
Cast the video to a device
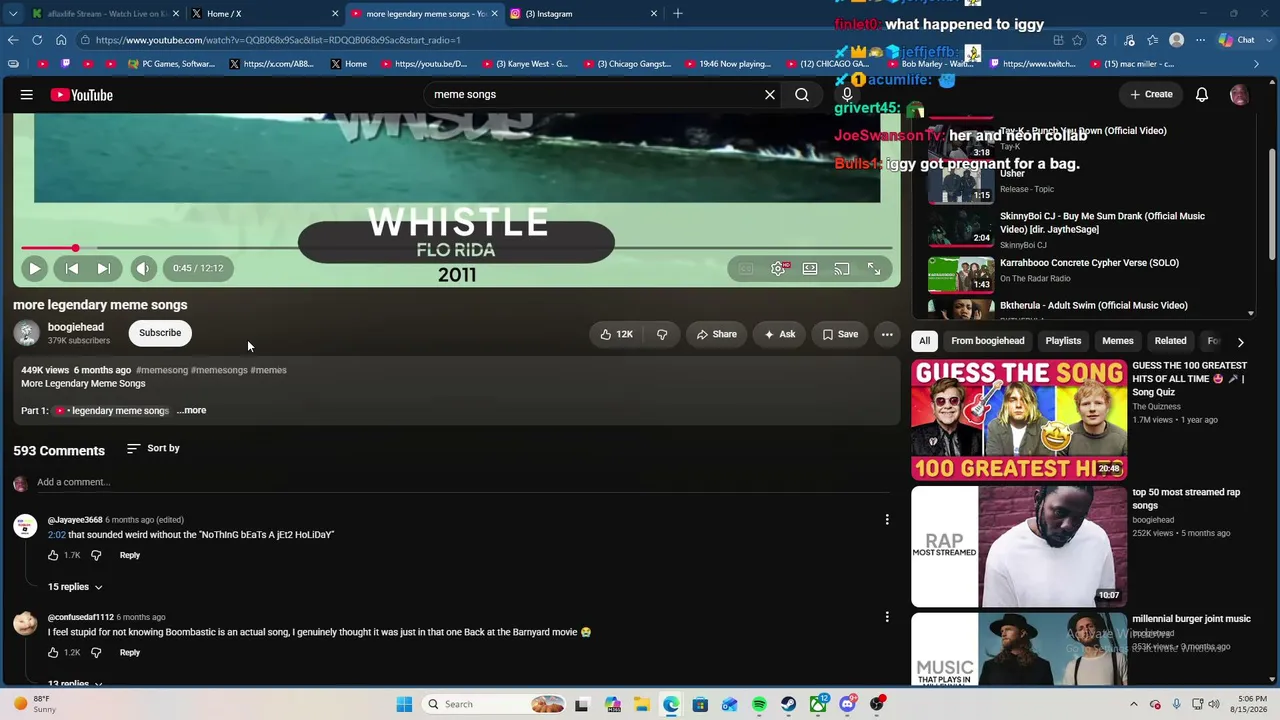842,268
